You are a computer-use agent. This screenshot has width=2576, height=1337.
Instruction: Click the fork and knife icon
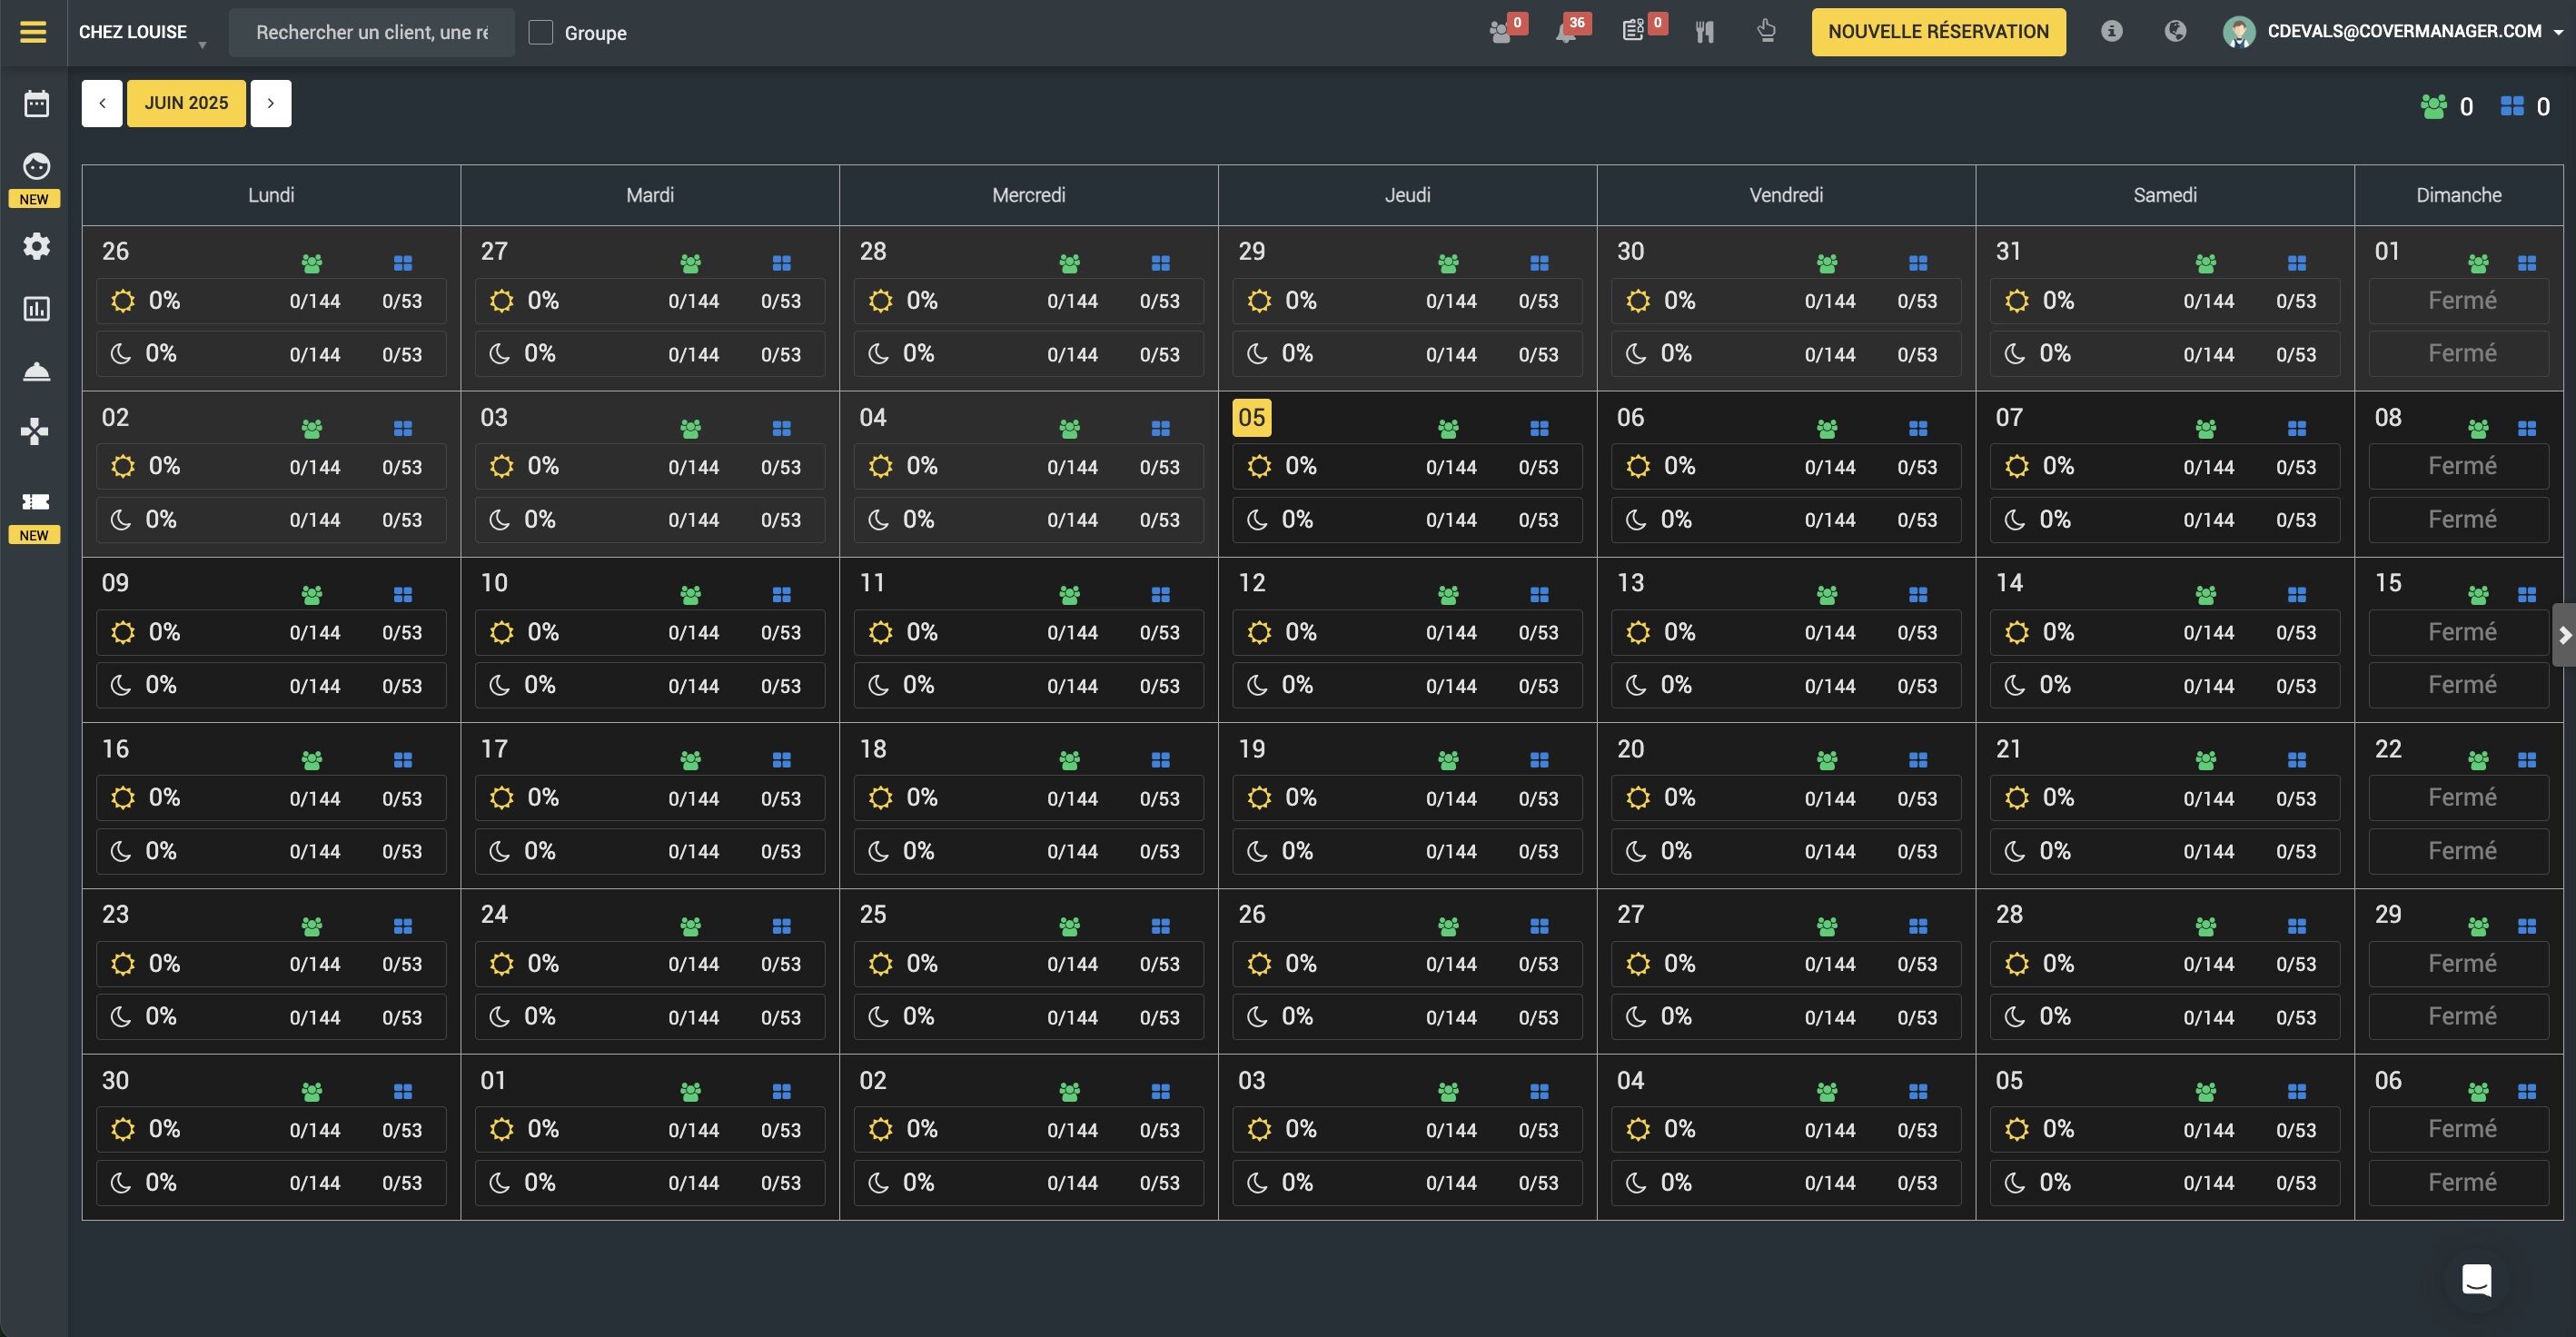1705,32
